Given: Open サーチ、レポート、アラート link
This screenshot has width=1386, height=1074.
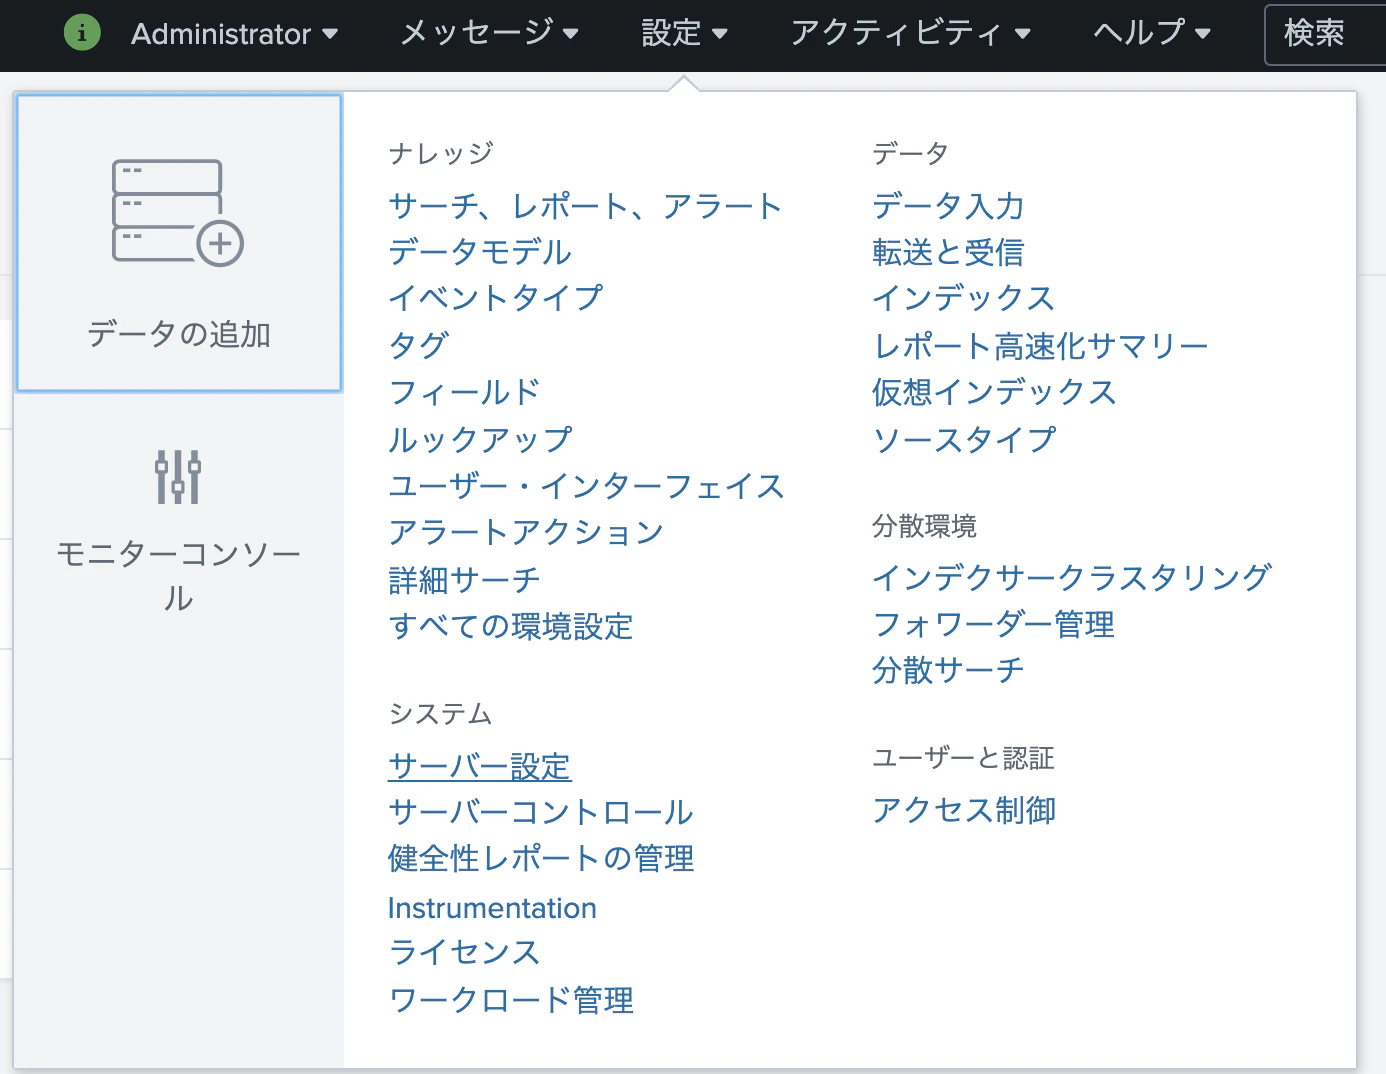Looking at the screenshot, I should point(585,206).
